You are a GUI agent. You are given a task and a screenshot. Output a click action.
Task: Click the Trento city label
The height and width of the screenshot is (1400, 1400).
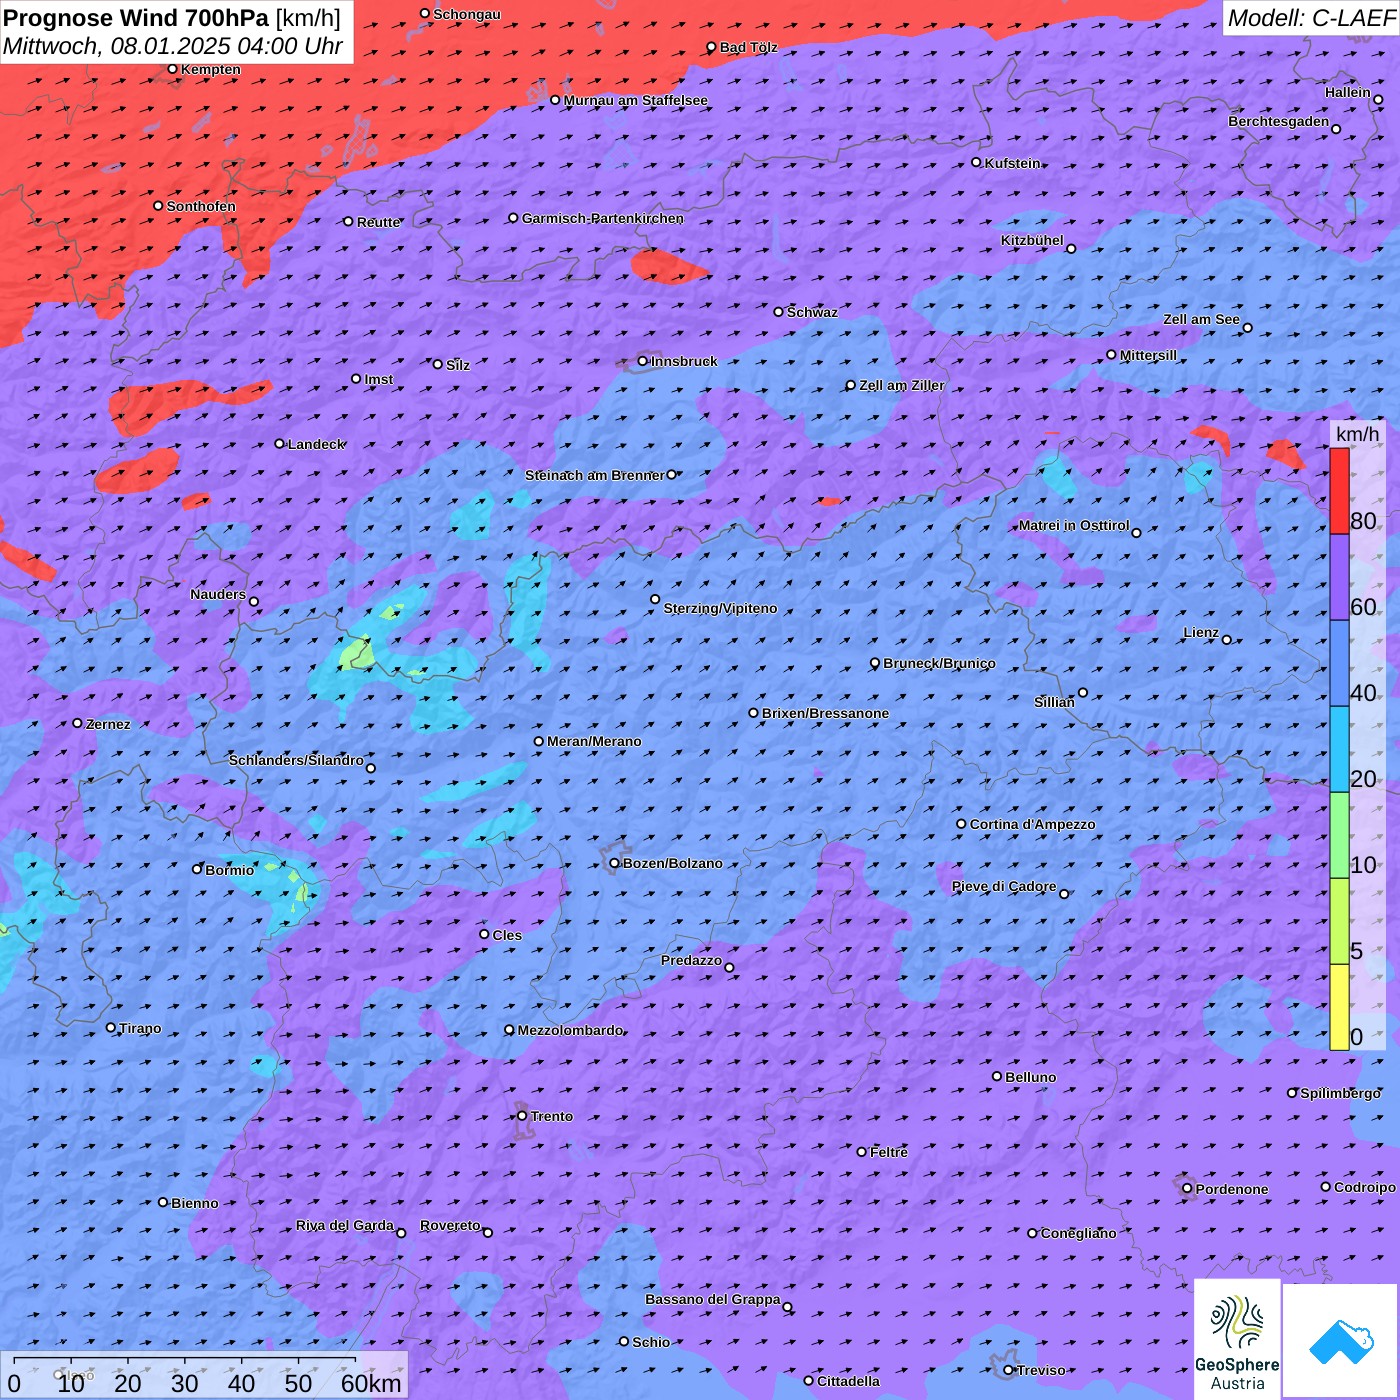pyautogui.click(x=552, y=1116)
